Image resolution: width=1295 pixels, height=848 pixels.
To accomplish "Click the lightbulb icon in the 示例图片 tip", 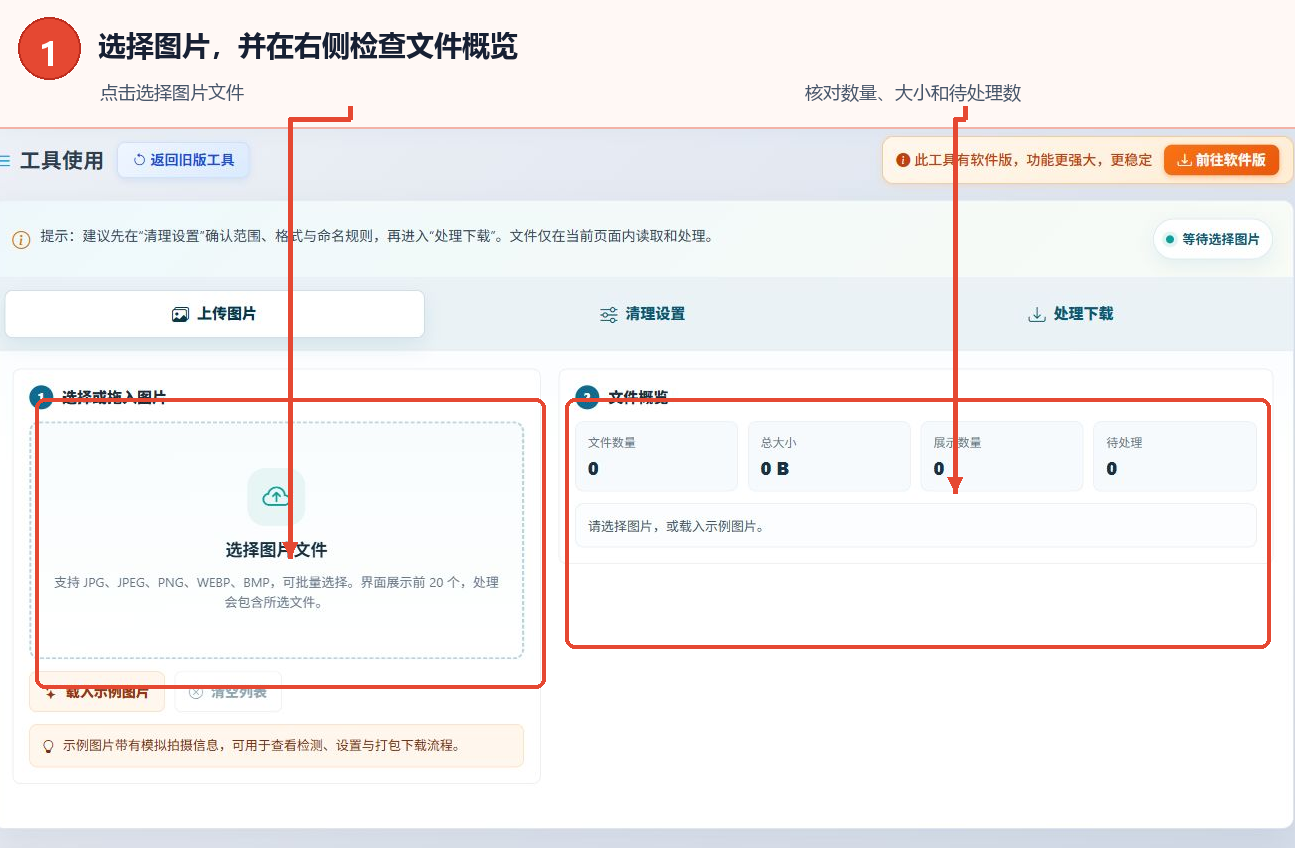I will click(48, 746).
